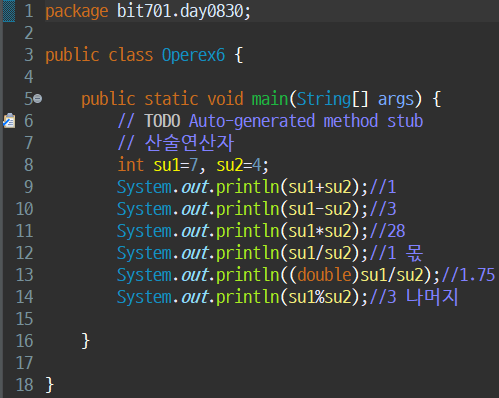Image resolution: width=499 pixels, height=398 pixels.
Task: Click the class name Operex6
Action: point(193,55)
